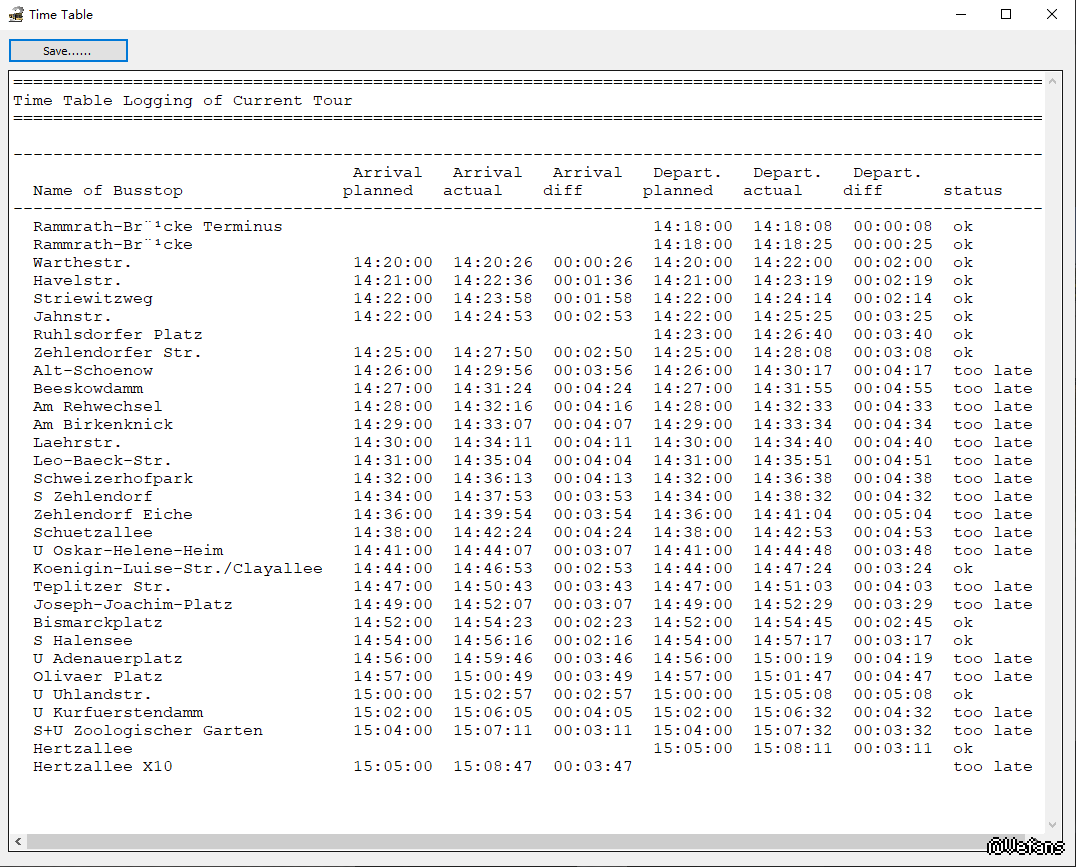Click the 'status' column header text
The height and width of the screenshot is (867, 1076).
972,190
